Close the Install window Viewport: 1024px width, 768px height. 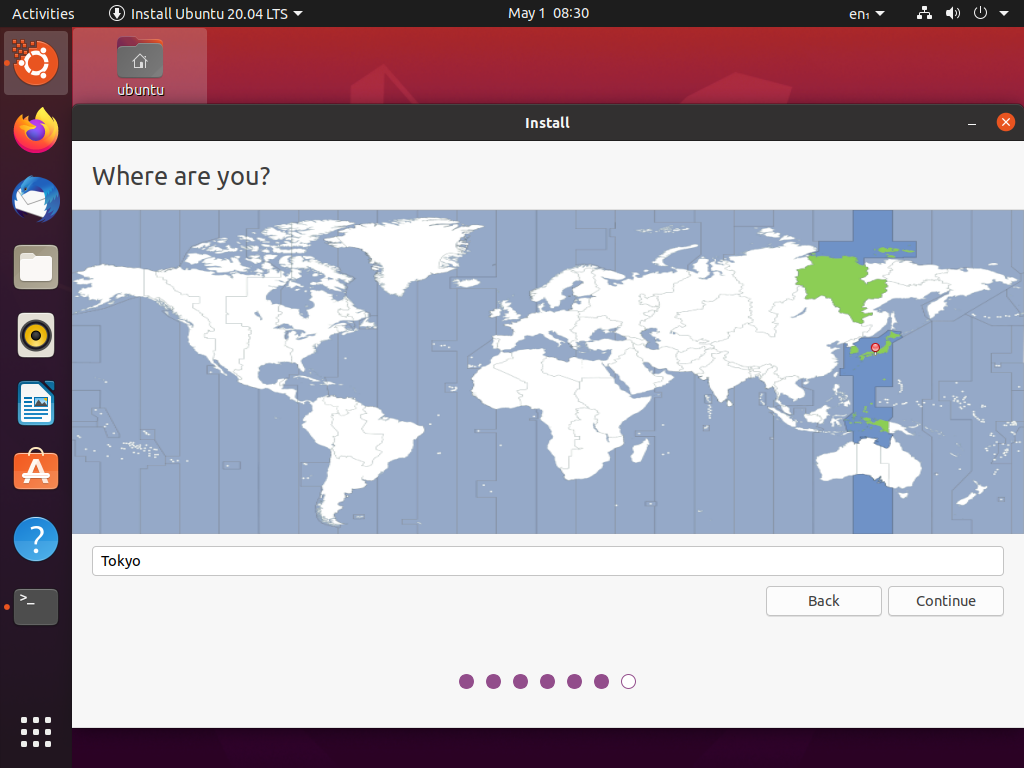pyautogui.click(x=1006, y=122)
